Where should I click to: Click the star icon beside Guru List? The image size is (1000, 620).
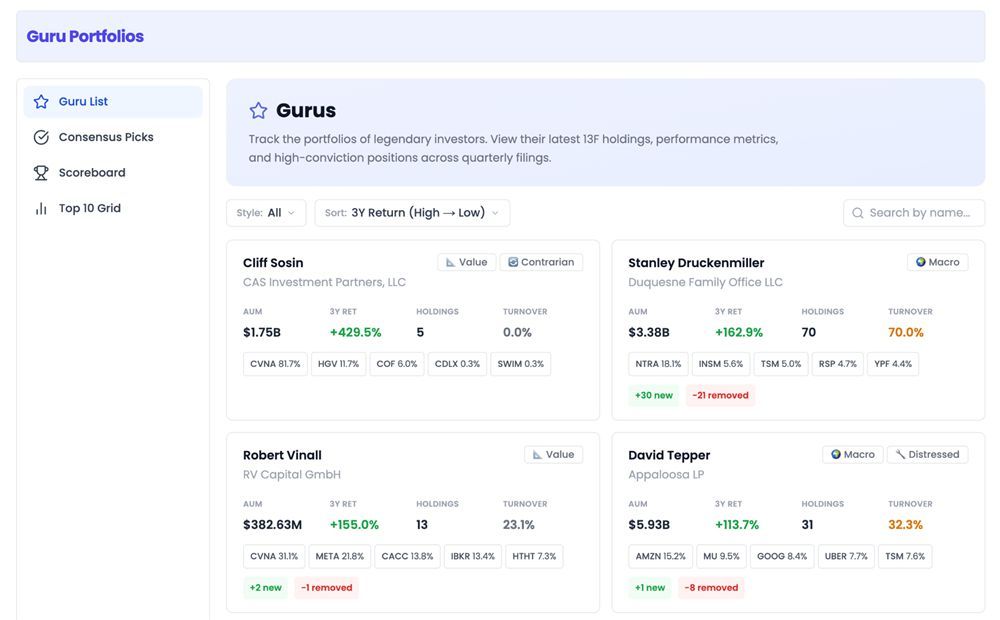click(x=41, y=101)
